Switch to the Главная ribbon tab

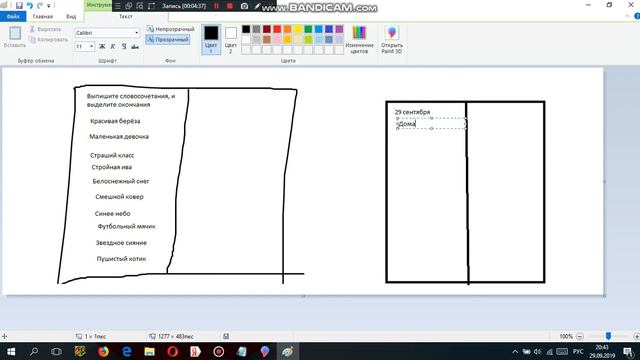tap(42, 16)
